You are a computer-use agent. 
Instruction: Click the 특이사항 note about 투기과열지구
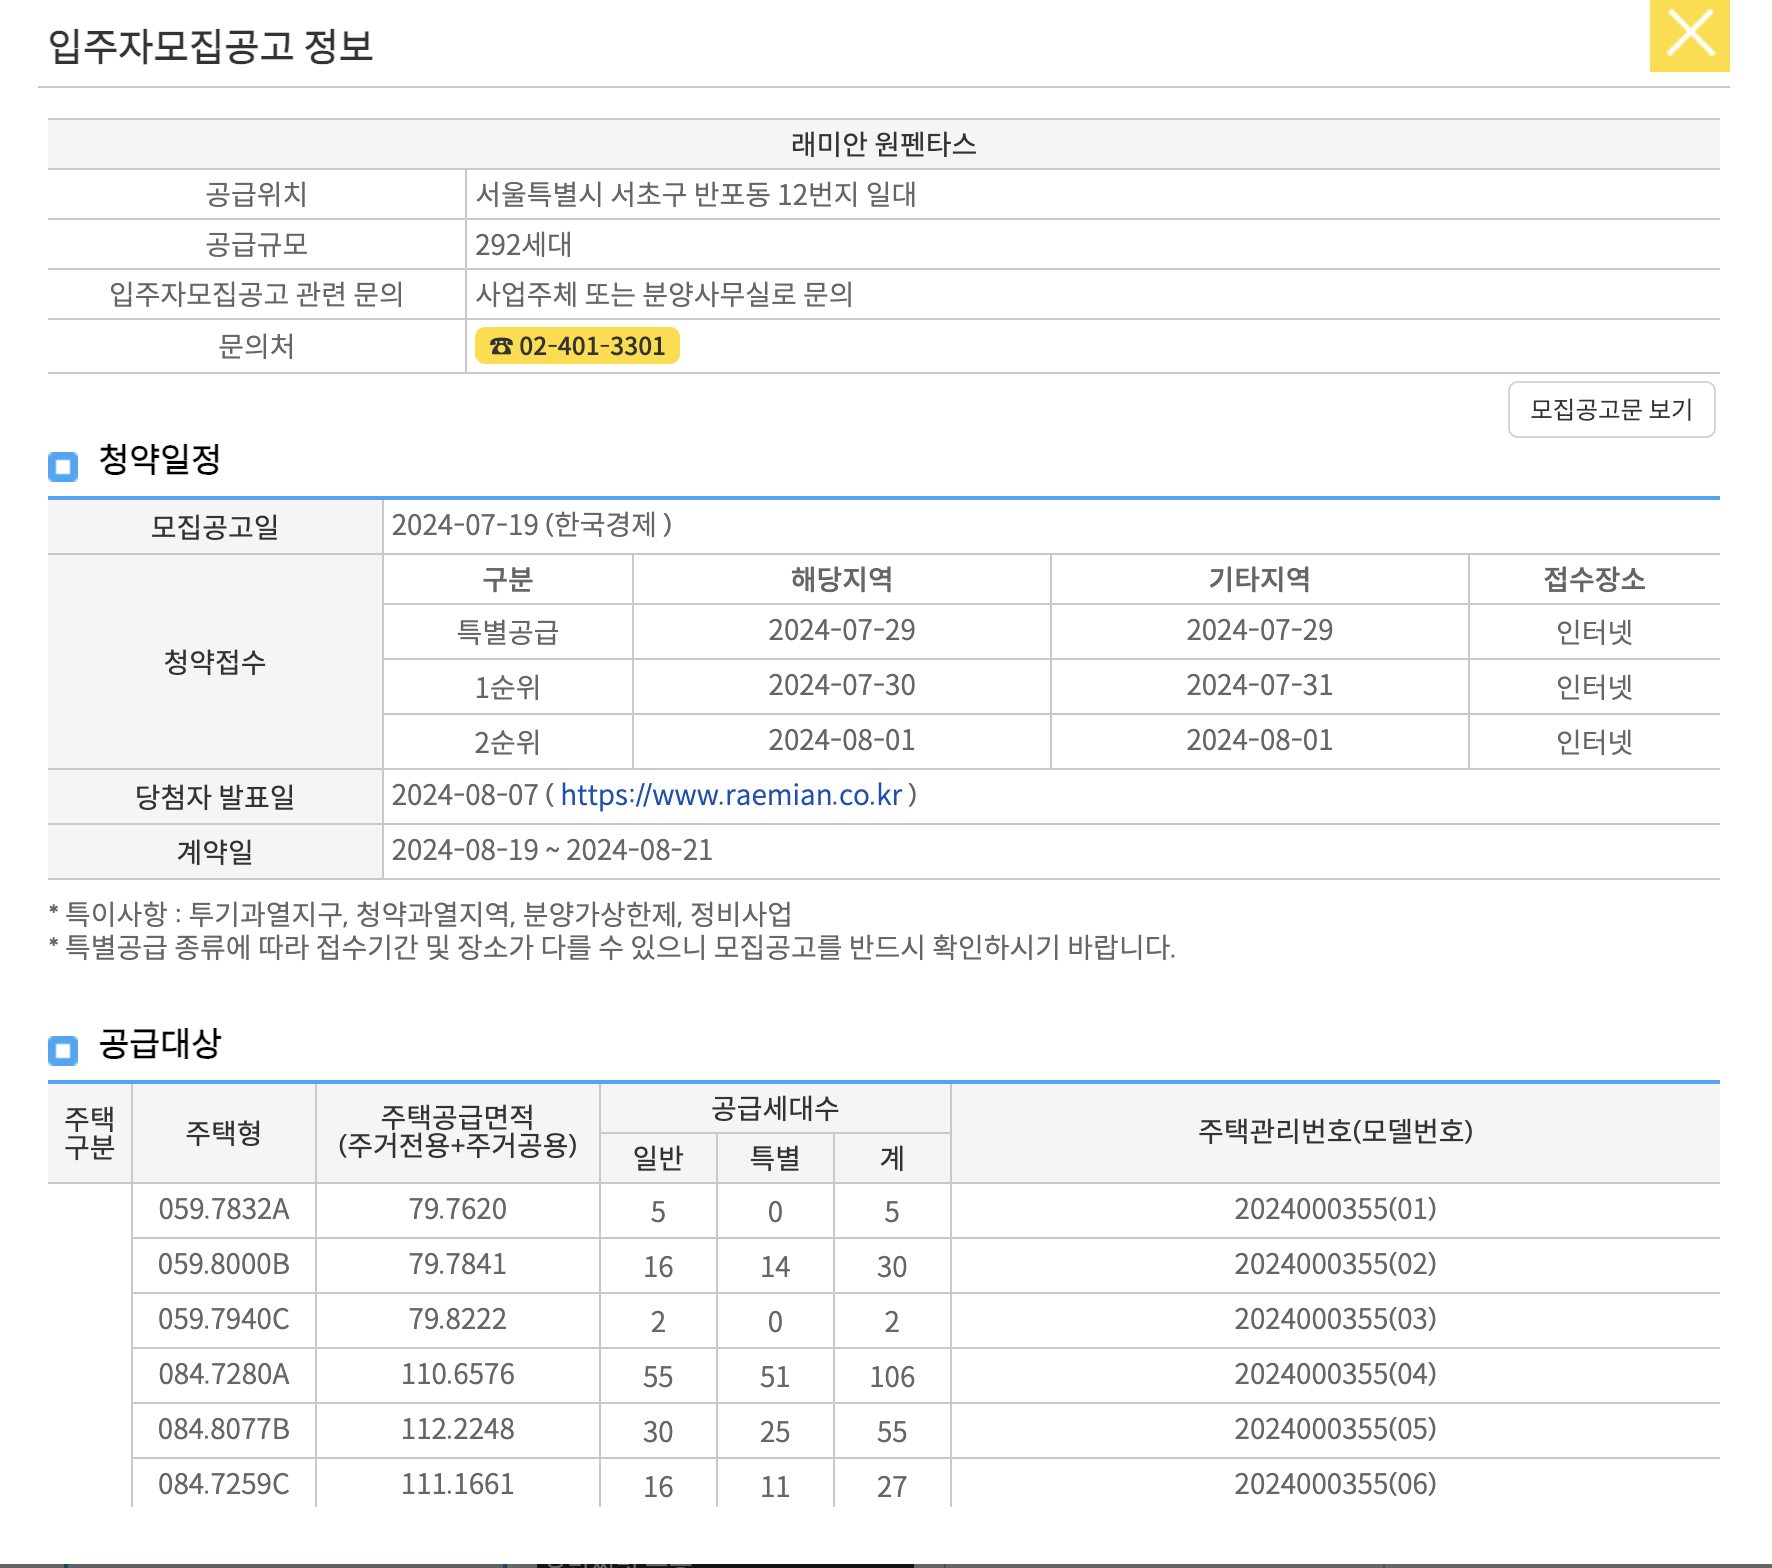pyautogui.click(x=420, y=914)
